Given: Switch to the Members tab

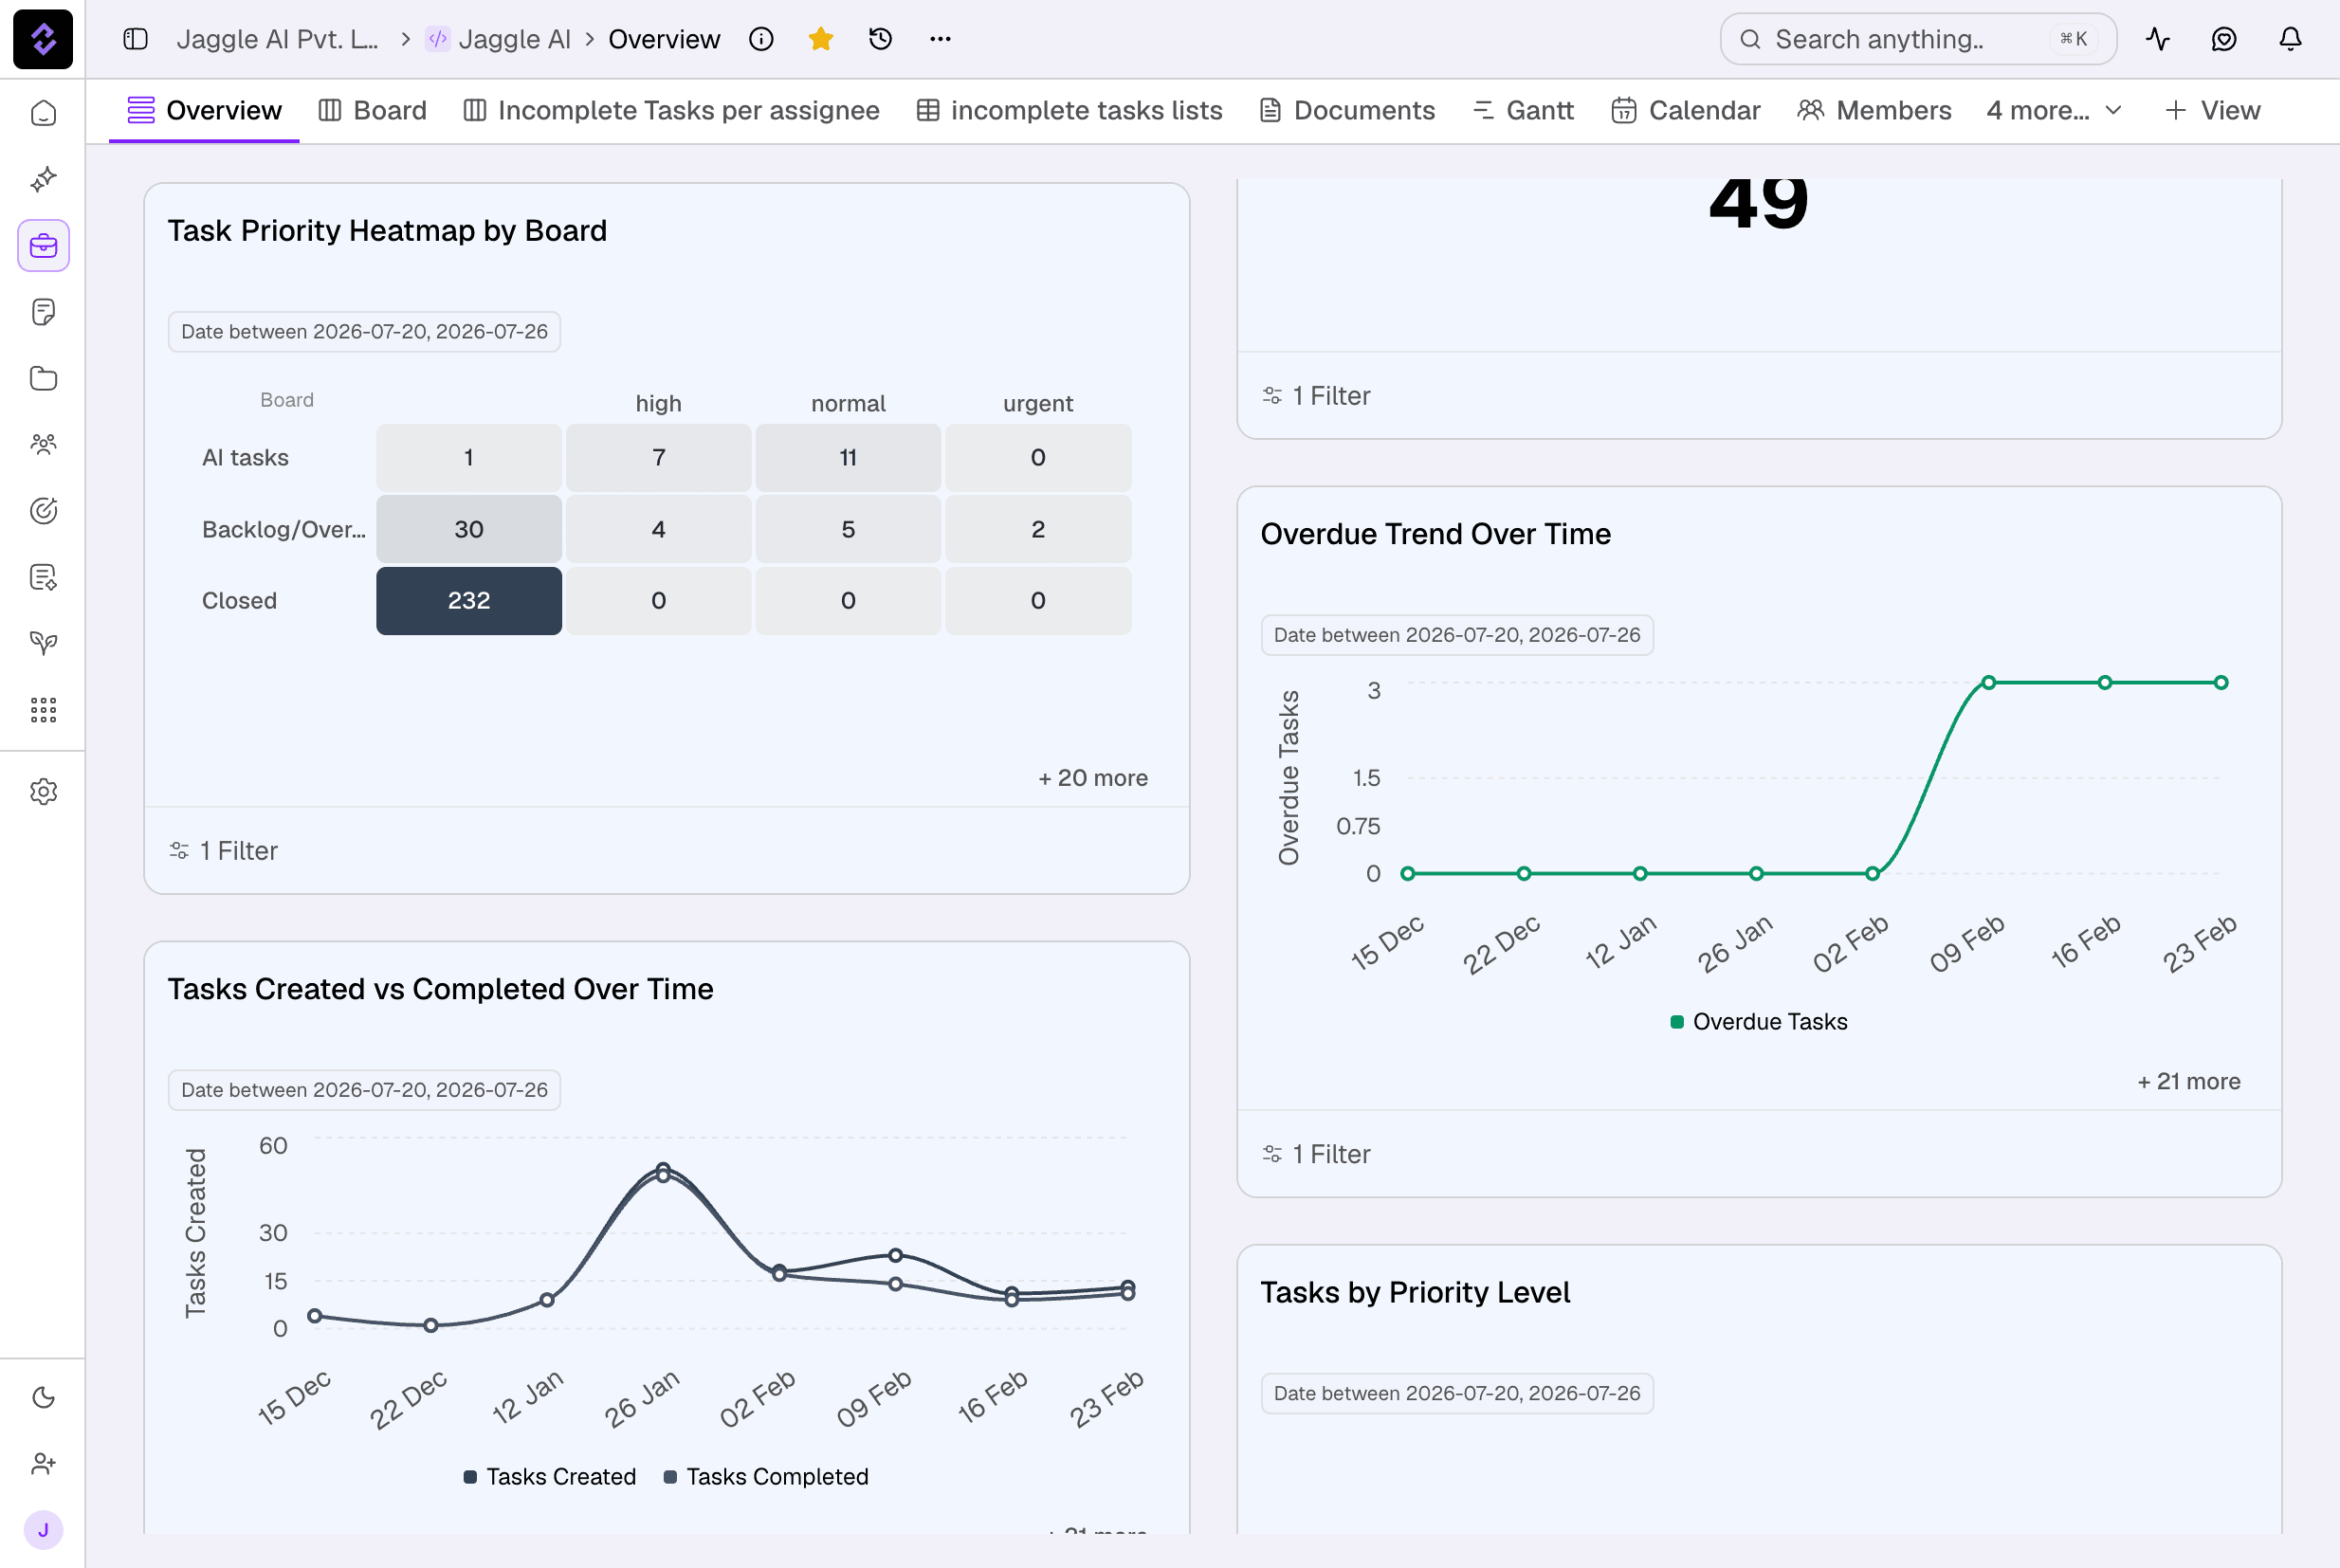Looking at the screenshot, I should pyautogui.click(x=1874, y=110).
